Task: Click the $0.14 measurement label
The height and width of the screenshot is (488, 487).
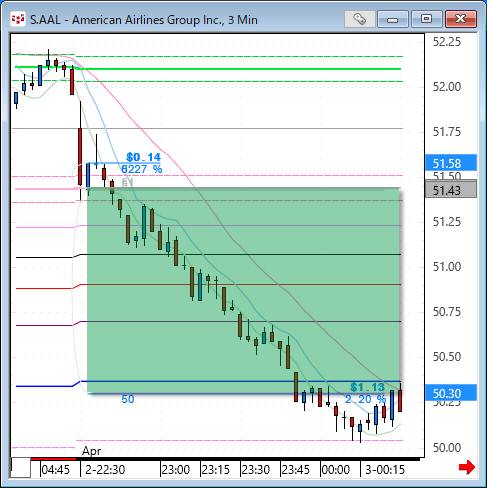Action: click(143, 157)
